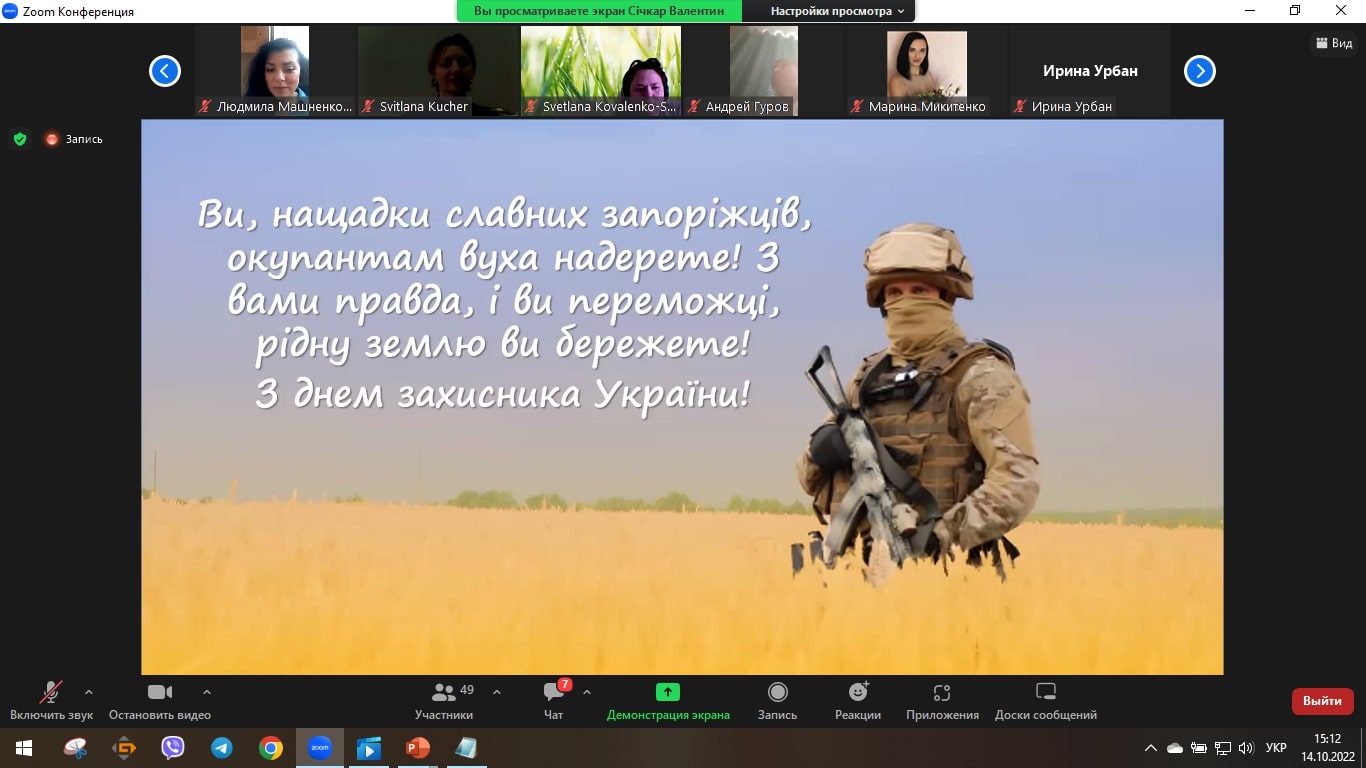Unmute microphone (Включить звук)
Viewport: 1366px width, 768px height.
pyautogui.click(x=51, y=701)
